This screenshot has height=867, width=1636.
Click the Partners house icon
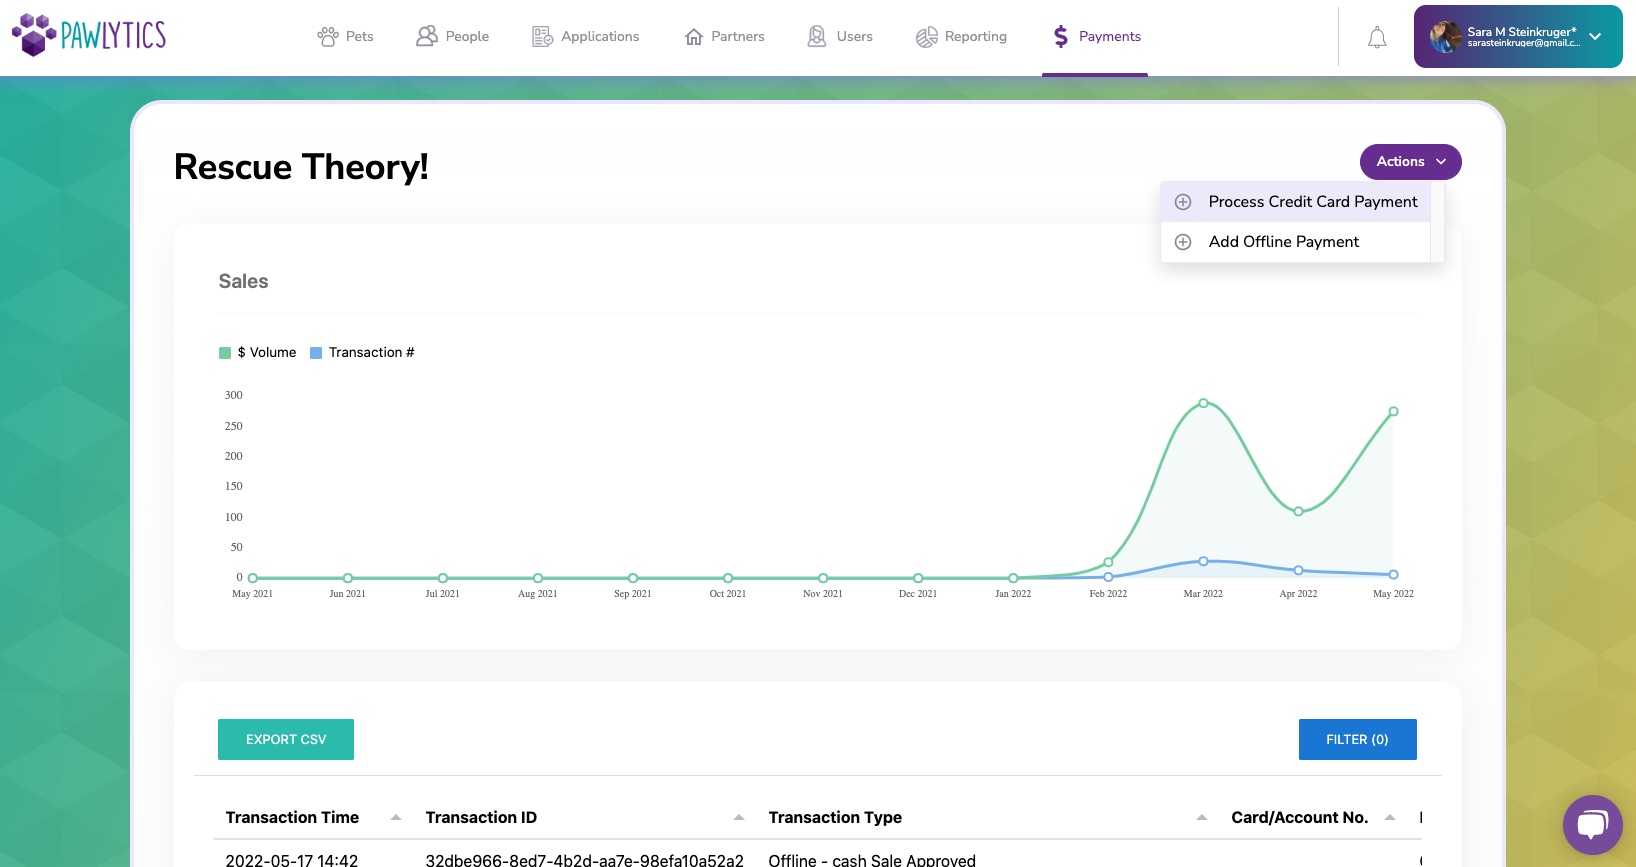(x=694, y=37)
